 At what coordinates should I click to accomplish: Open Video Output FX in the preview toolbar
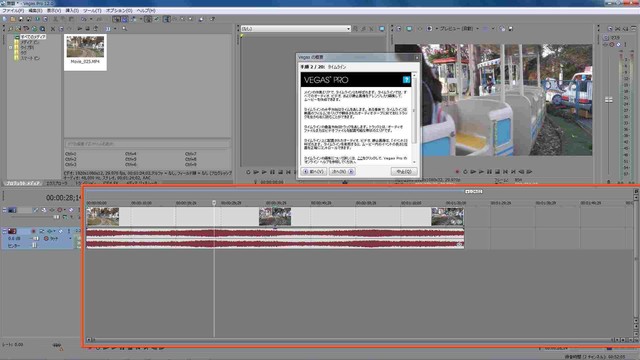[420, 29]
